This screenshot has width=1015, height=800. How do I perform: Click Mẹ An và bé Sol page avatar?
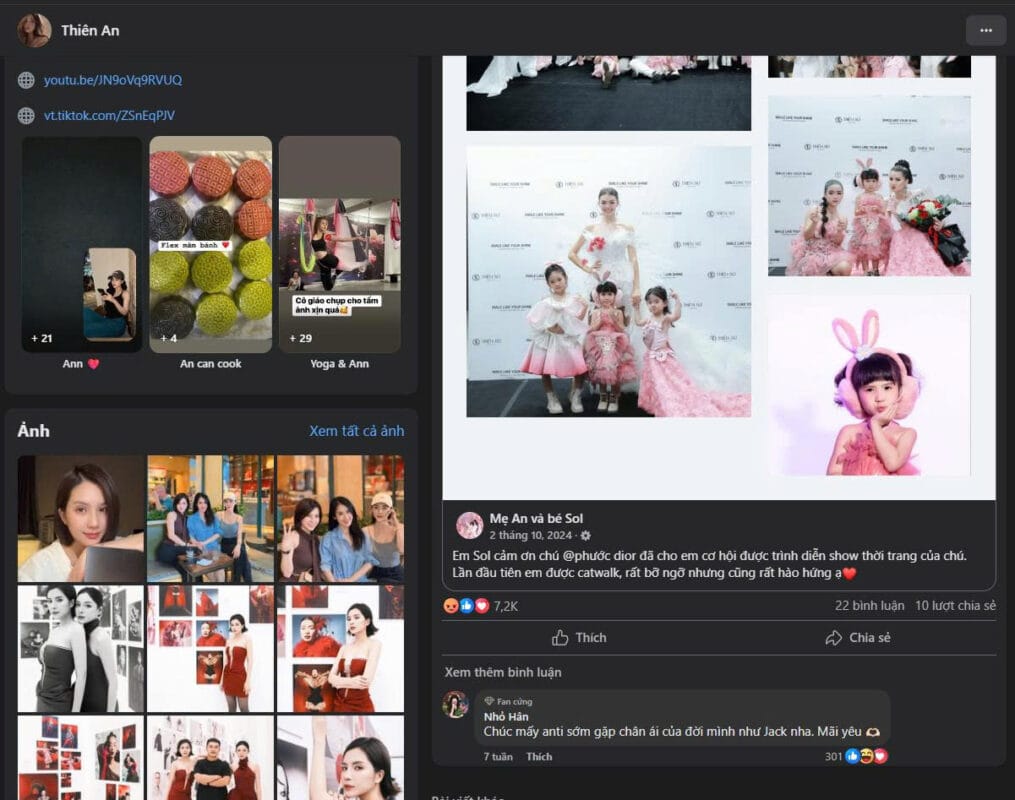pos(469,526)
